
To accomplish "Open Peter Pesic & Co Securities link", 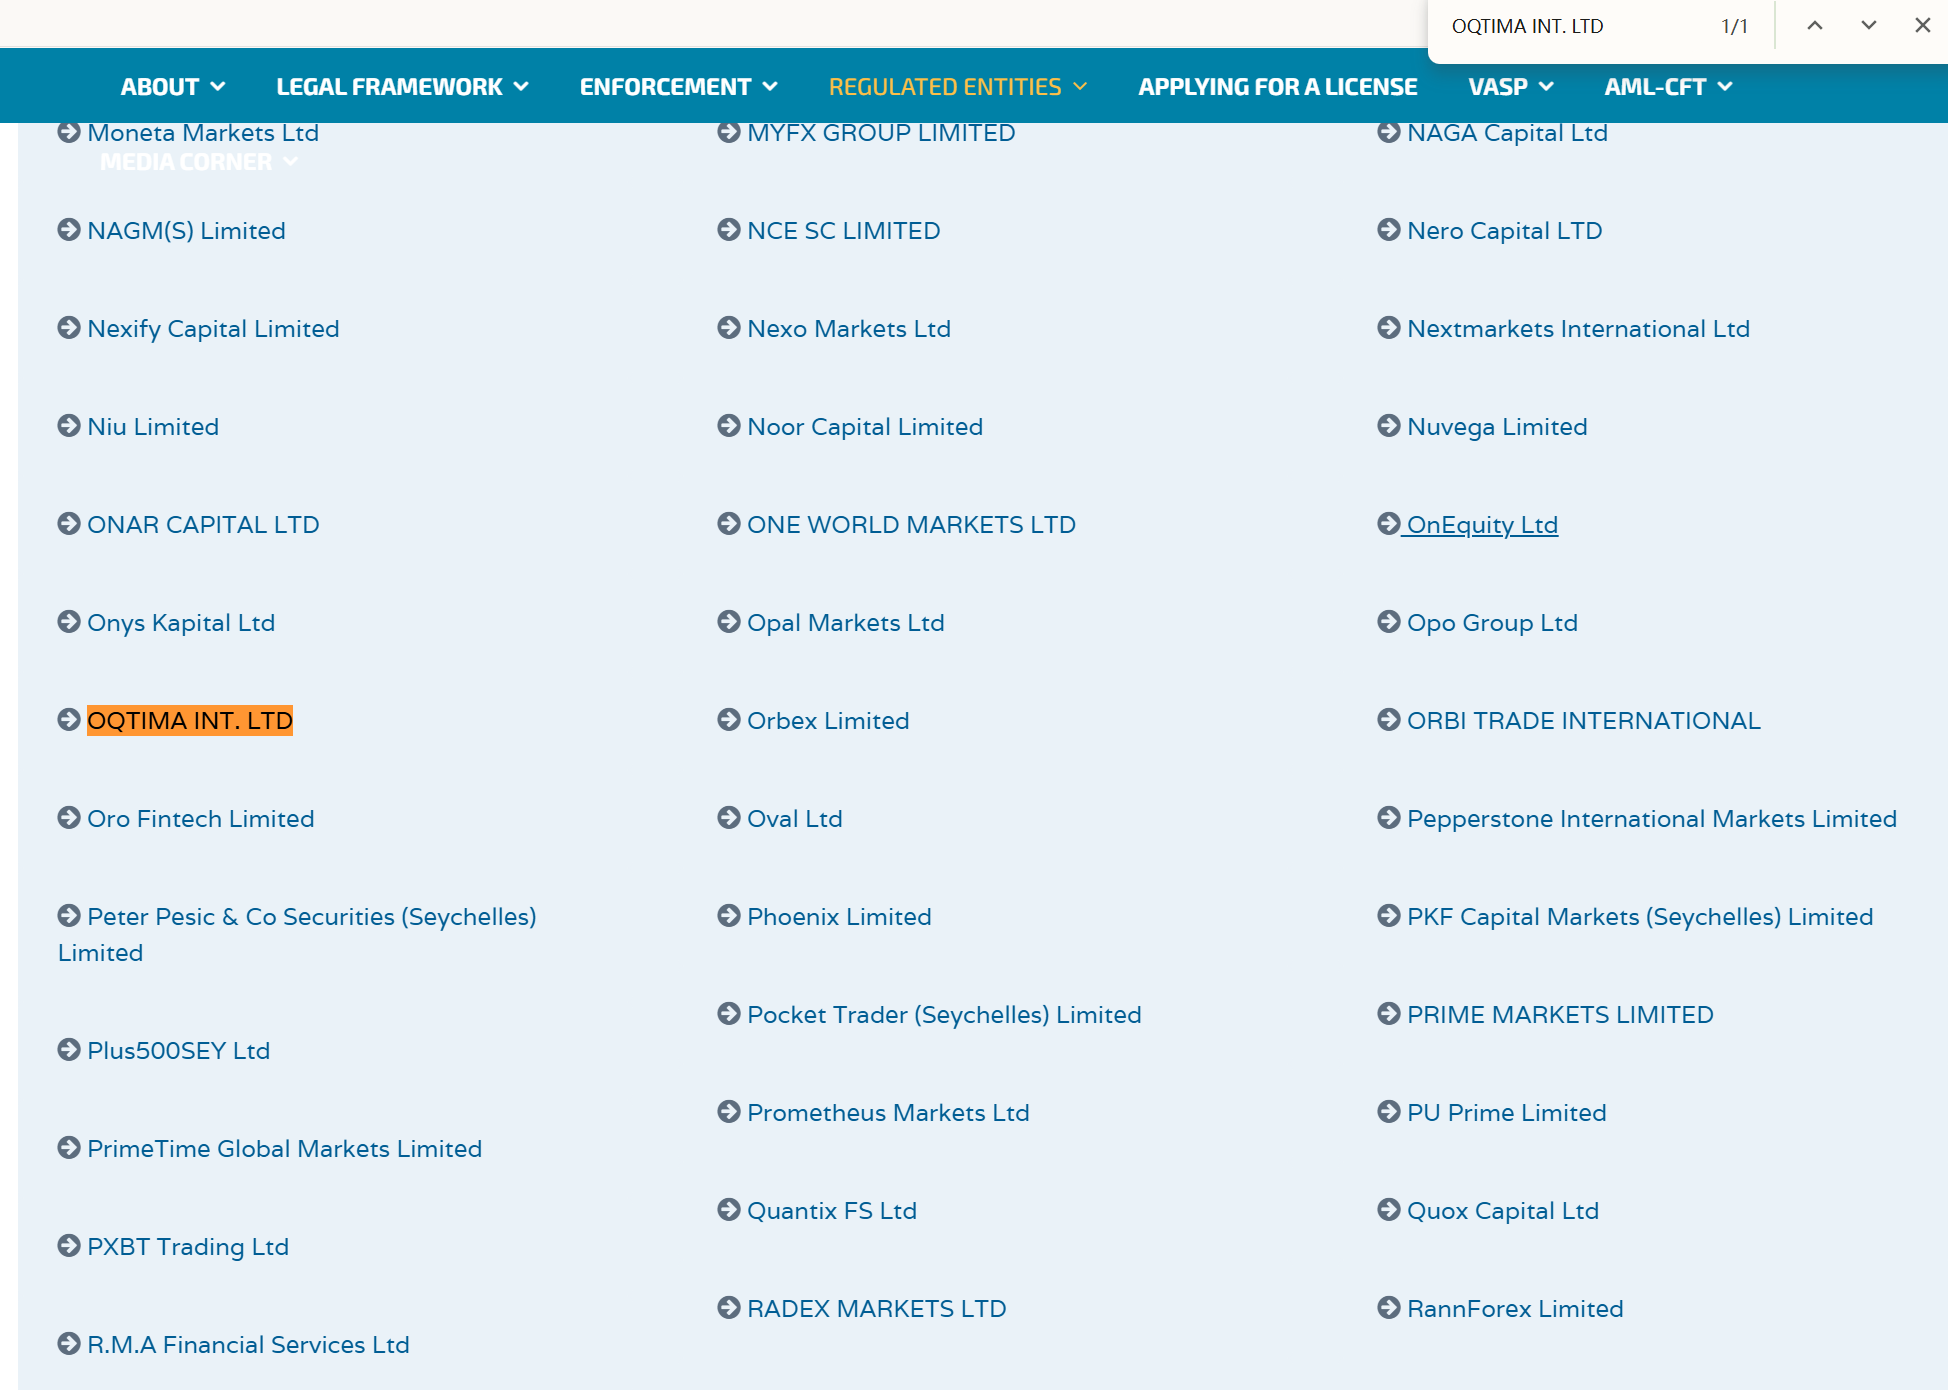I will [297, 934].
